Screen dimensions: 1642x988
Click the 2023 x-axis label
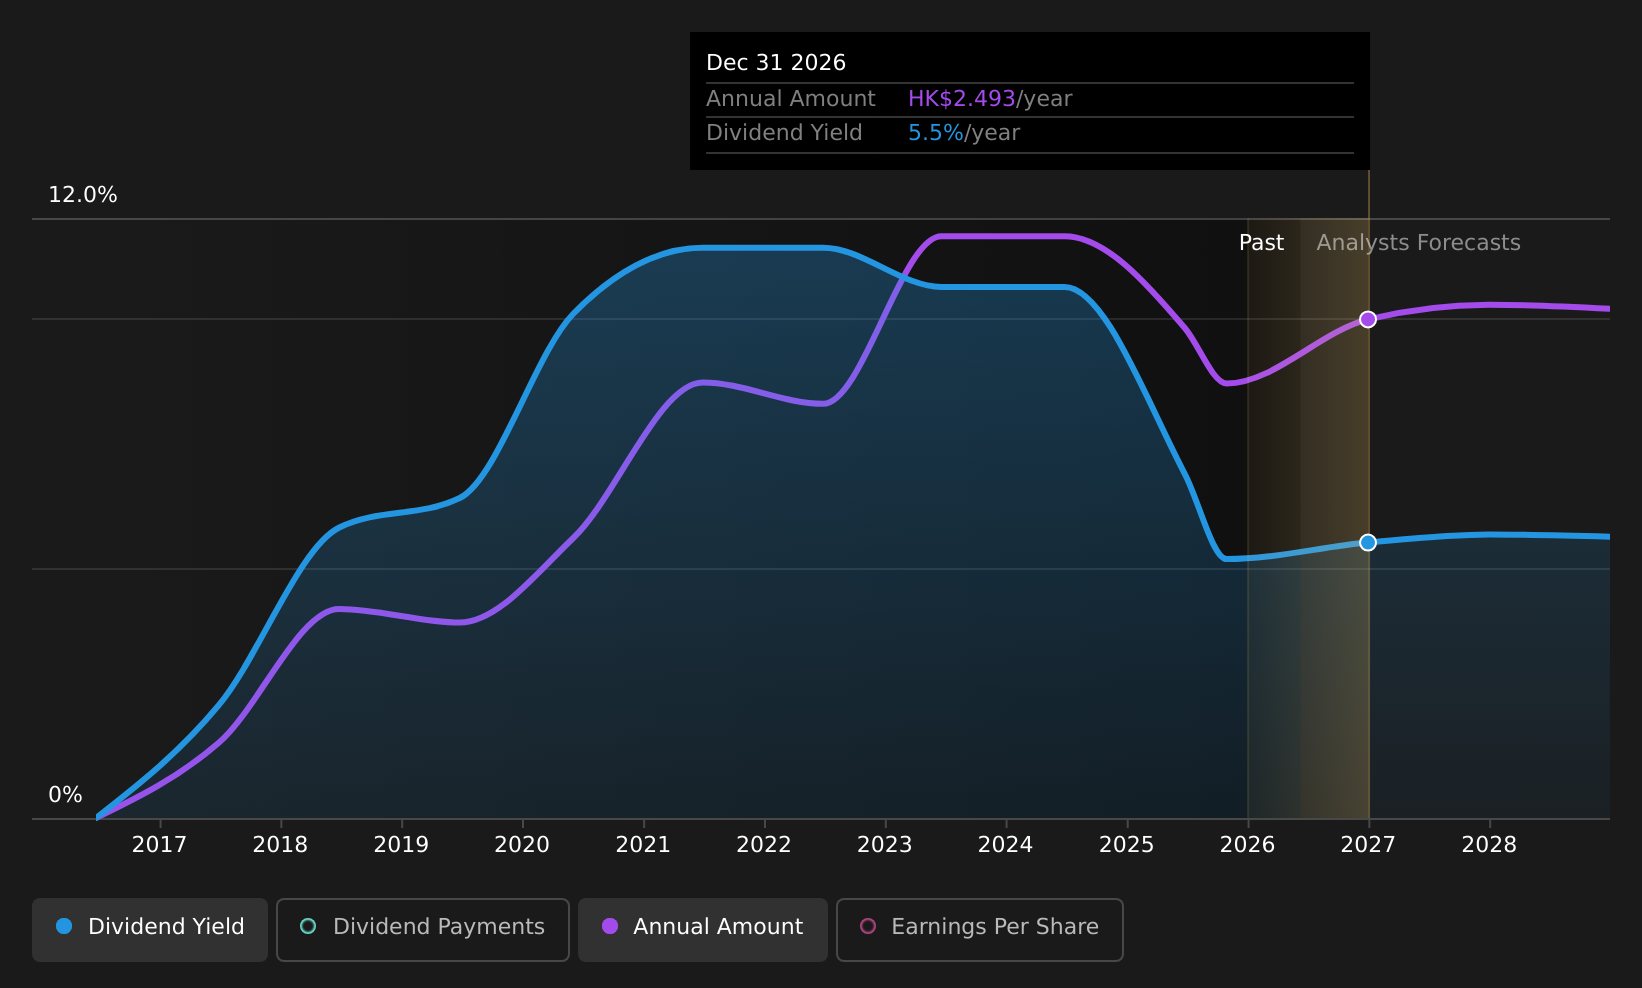[885, 845]
